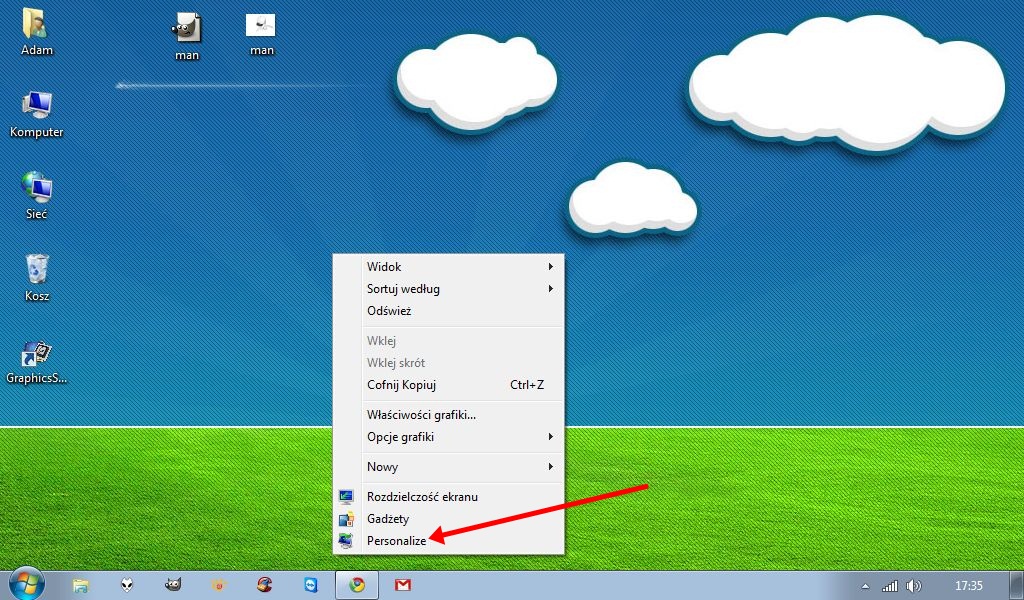Select the man file with GIMP icon
The width and height of the screenshot is (1024, 600).
(187, 37)
